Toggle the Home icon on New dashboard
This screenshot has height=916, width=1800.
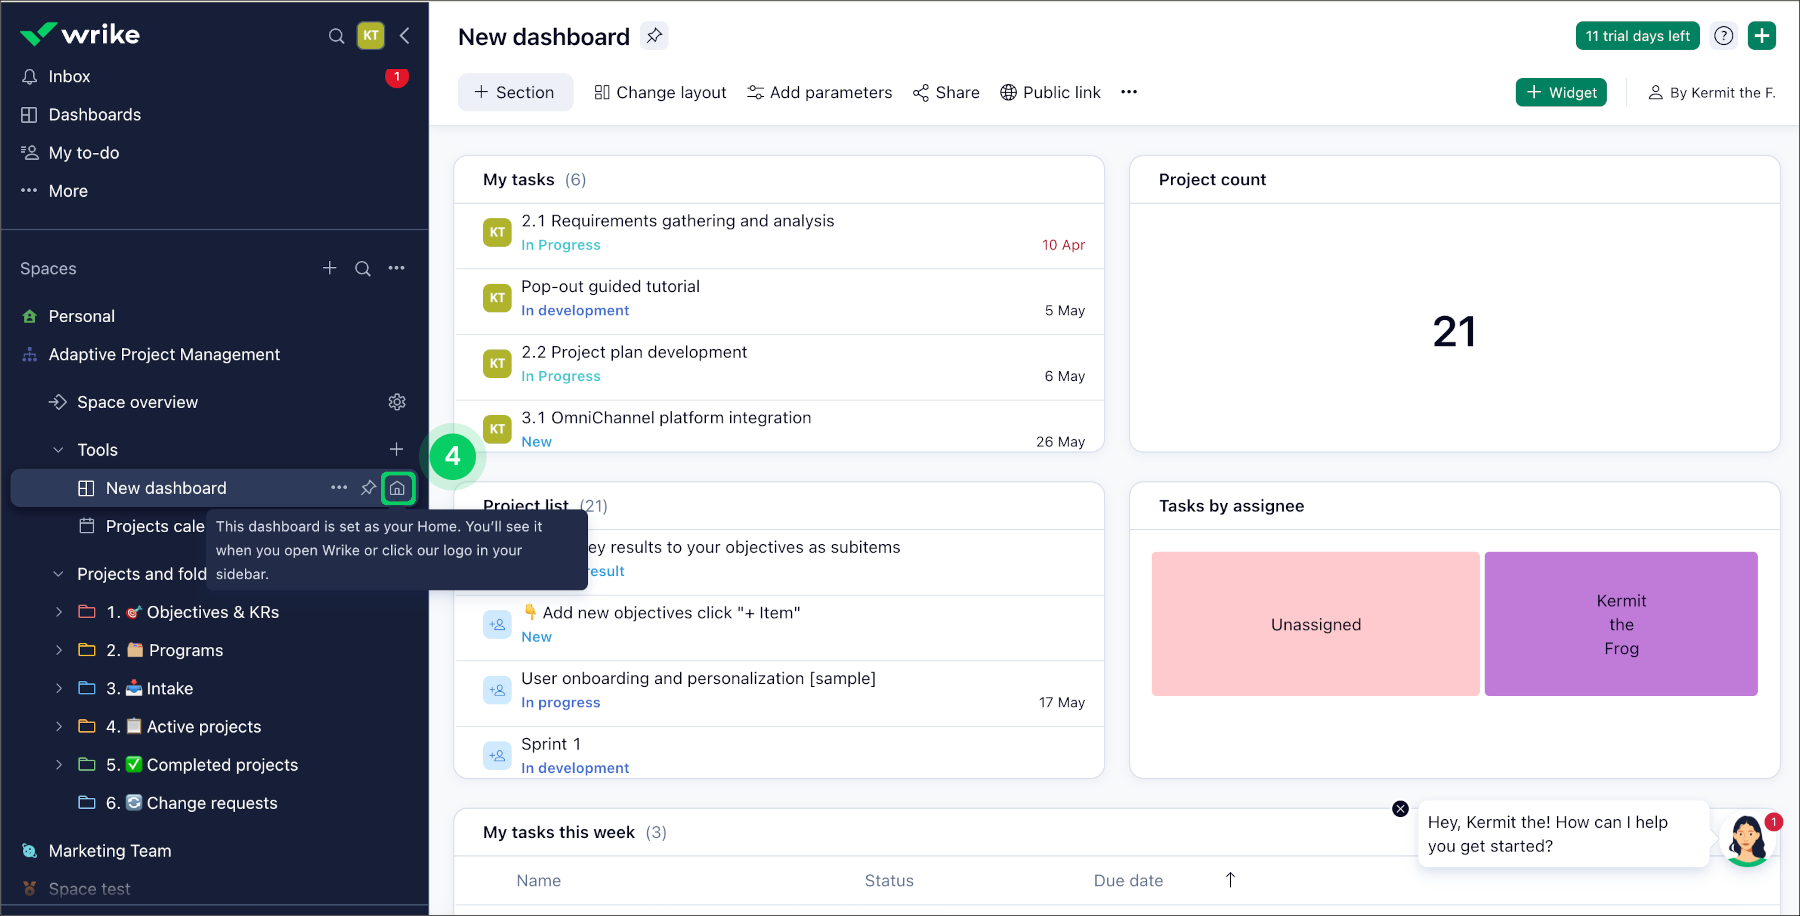click(398, 488)
